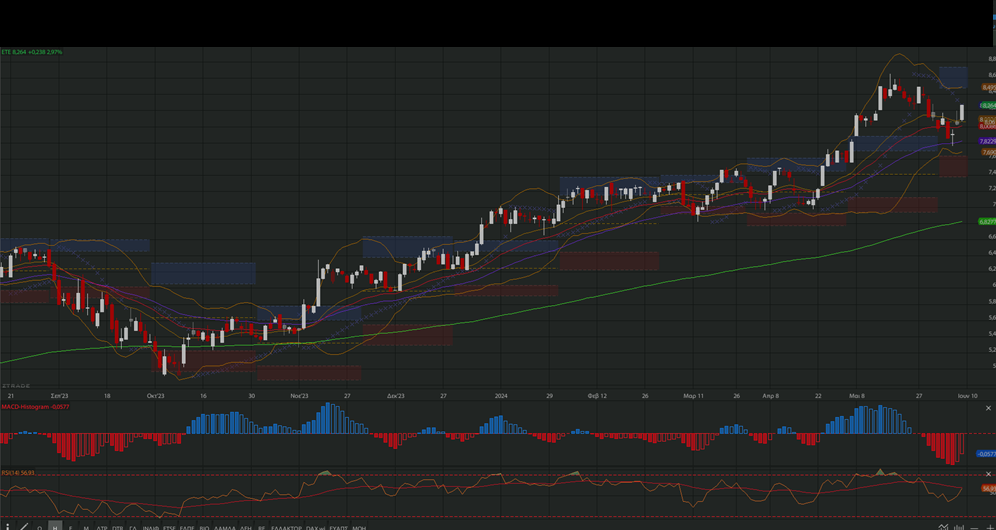The height and width of the screenshot is (530, 996).
Task: Select the trend line drawing tool
Action: (24, 527)
